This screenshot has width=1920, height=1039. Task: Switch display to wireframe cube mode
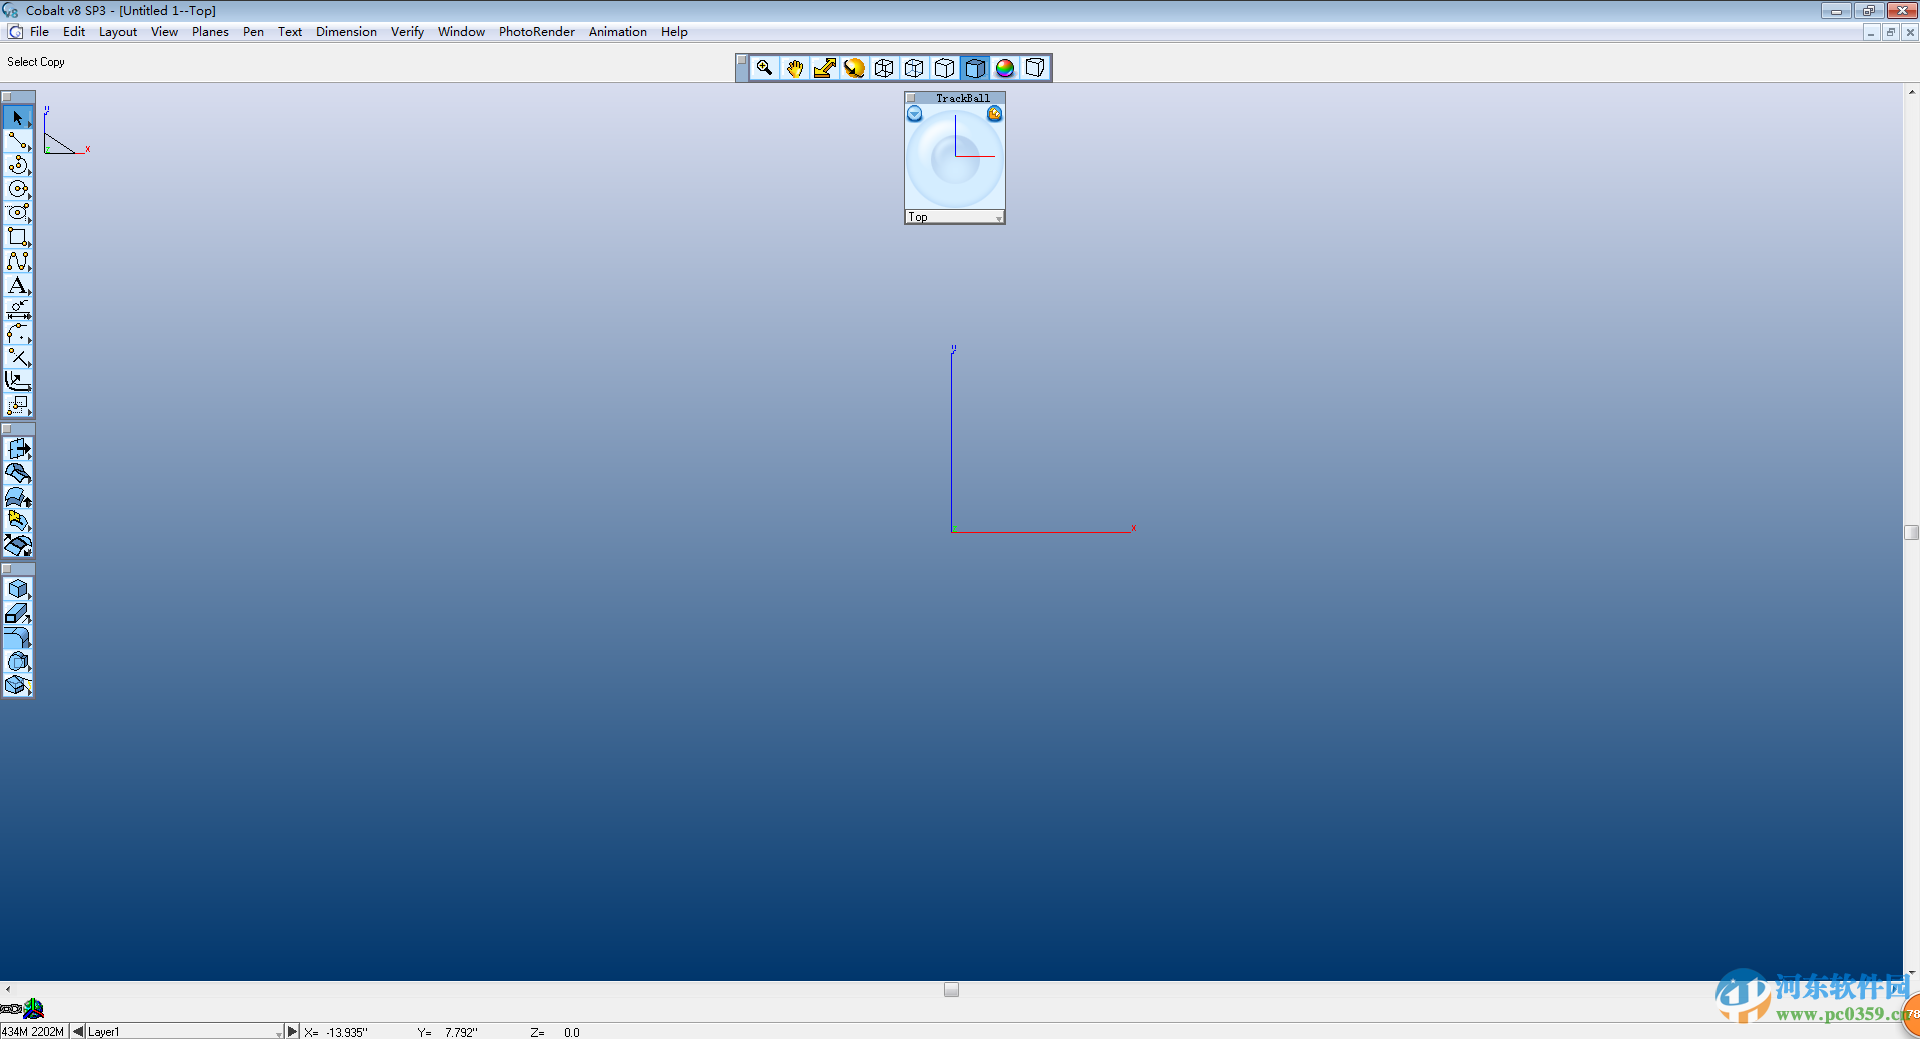(x=884, y=67)
